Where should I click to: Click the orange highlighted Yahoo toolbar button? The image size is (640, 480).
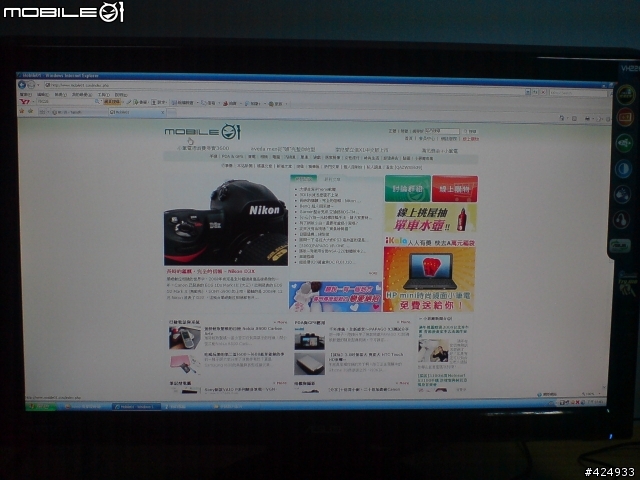click(x=112, y=102)
